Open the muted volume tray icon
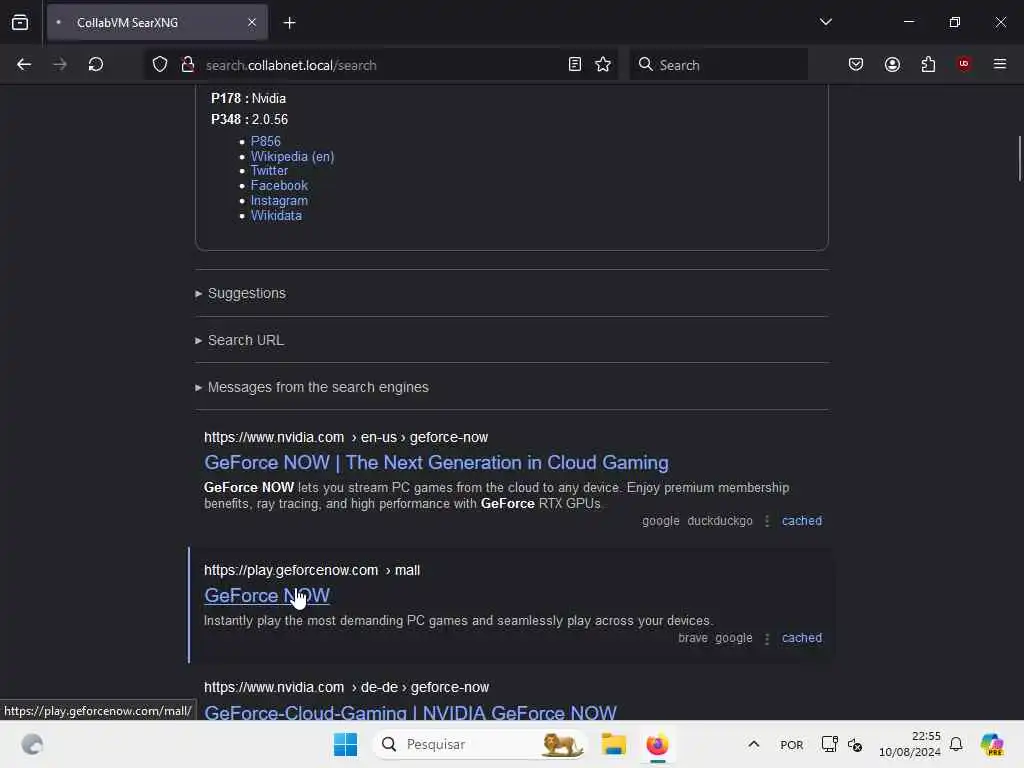The width and height of the screenshot is (1024, 768). 855,744
